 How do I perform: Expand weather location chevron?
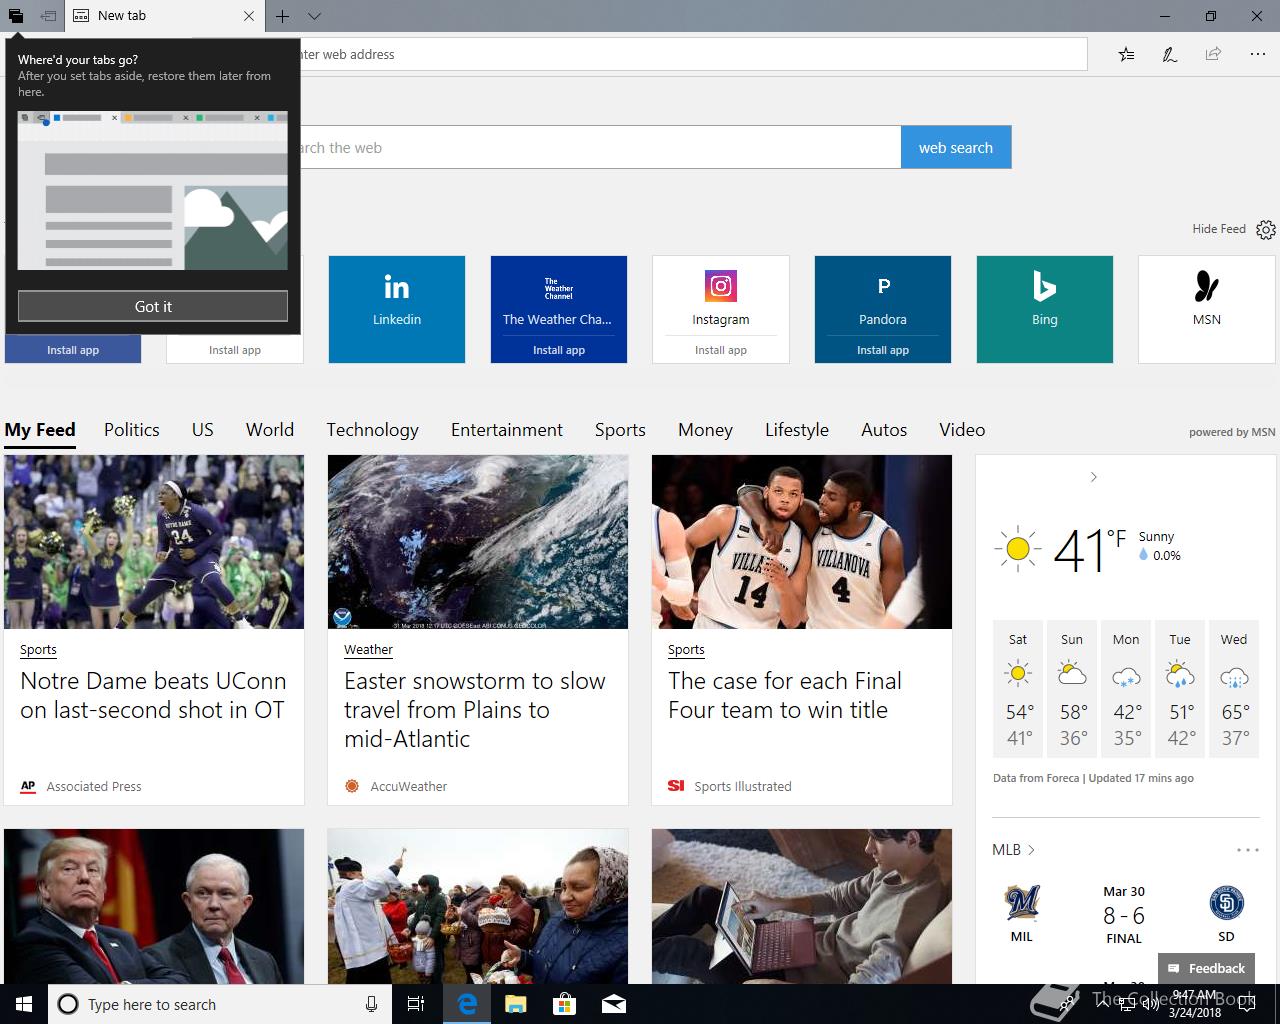[1093, 477]
